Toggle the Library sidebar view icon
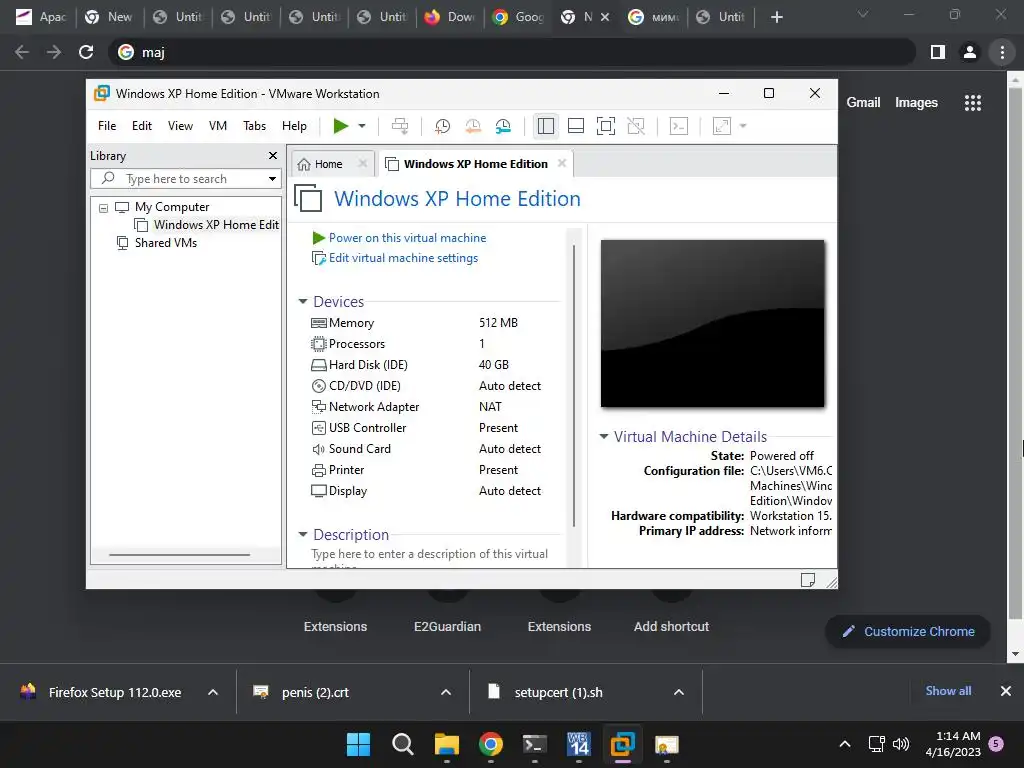The image size is (1024, 768). tap(545, 126)
